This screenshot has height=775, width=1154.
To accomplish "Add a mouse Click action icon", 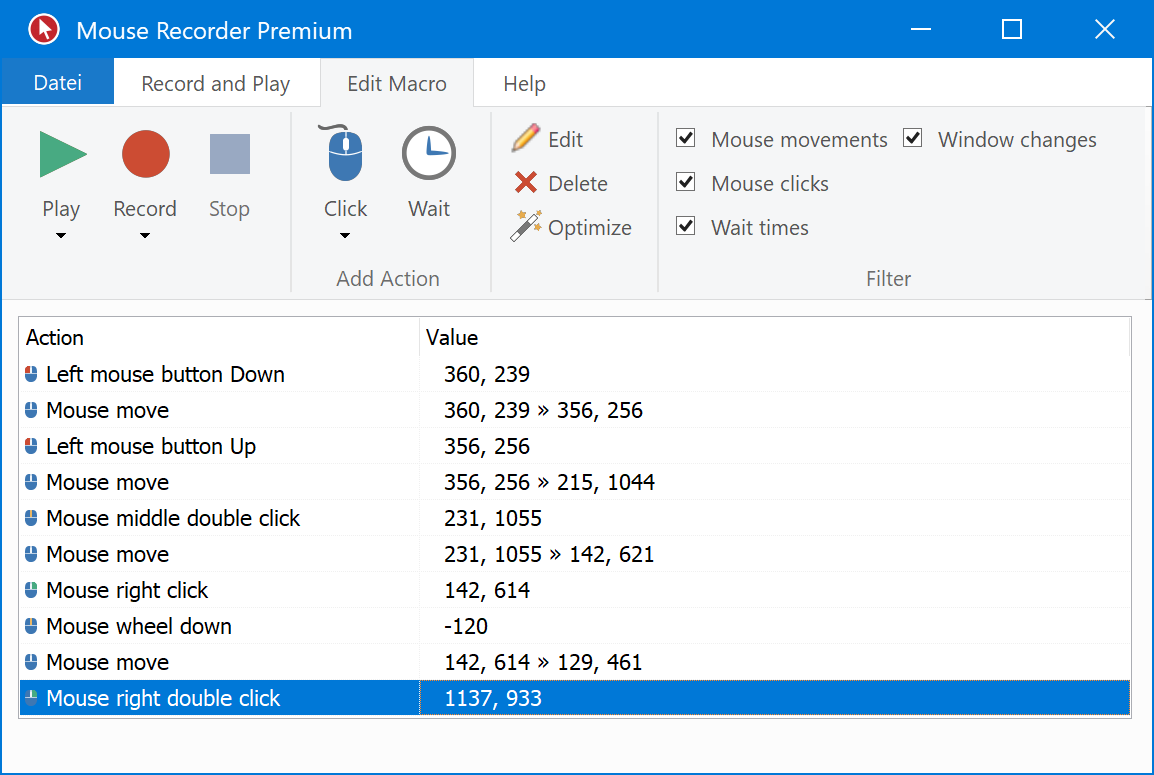I will 345,155.
